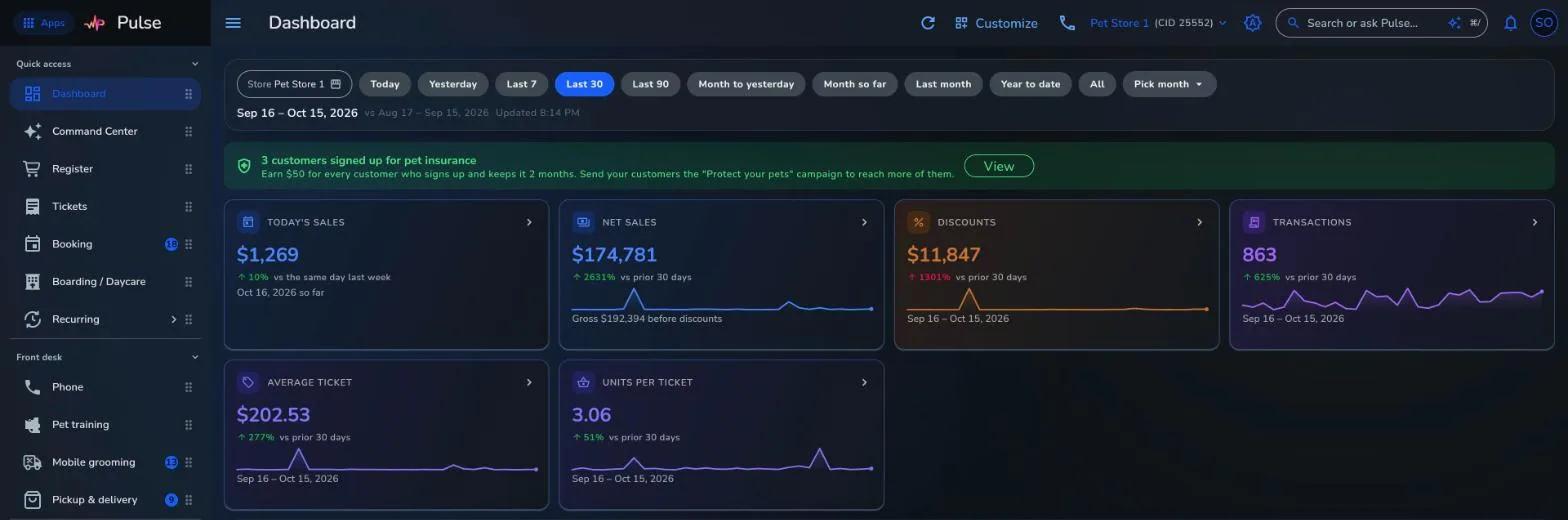Open Units Per Ticket details arrow
The height and width of the screenshot is (520, 1568).
pos(864,382)
